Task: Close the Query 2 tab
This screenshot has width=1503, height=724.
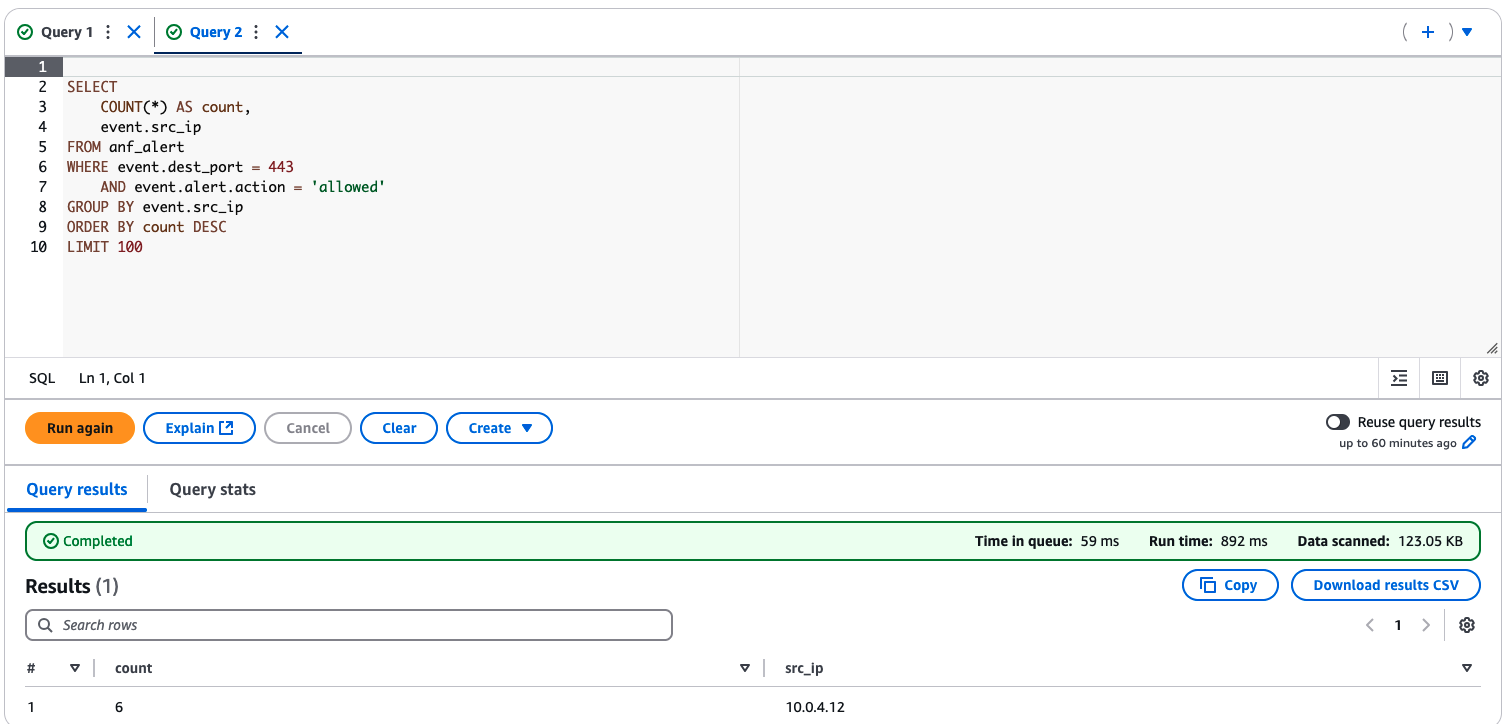Action: click(x=282, y=32)
